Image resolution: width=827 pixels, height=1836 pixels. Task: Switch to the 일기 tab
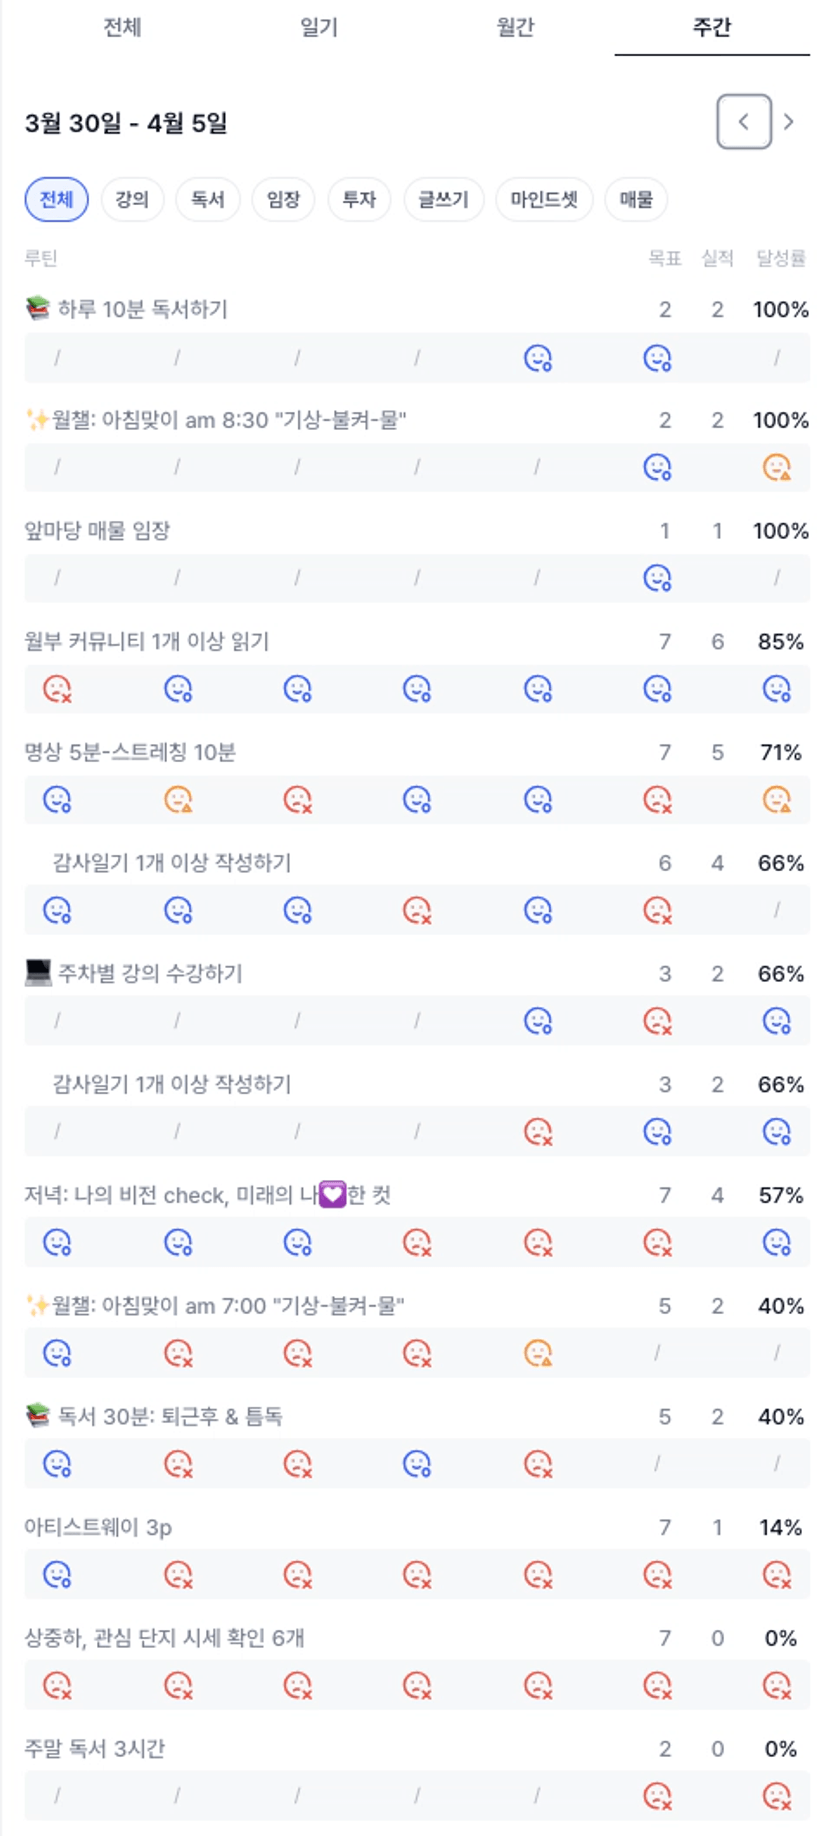(319, 27)
